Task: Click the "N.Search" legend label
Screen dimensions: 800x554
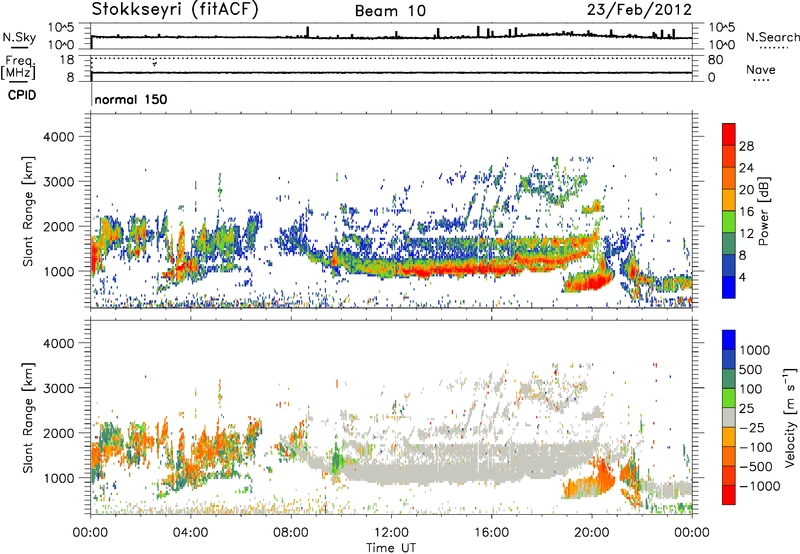Action: [772, 37]
